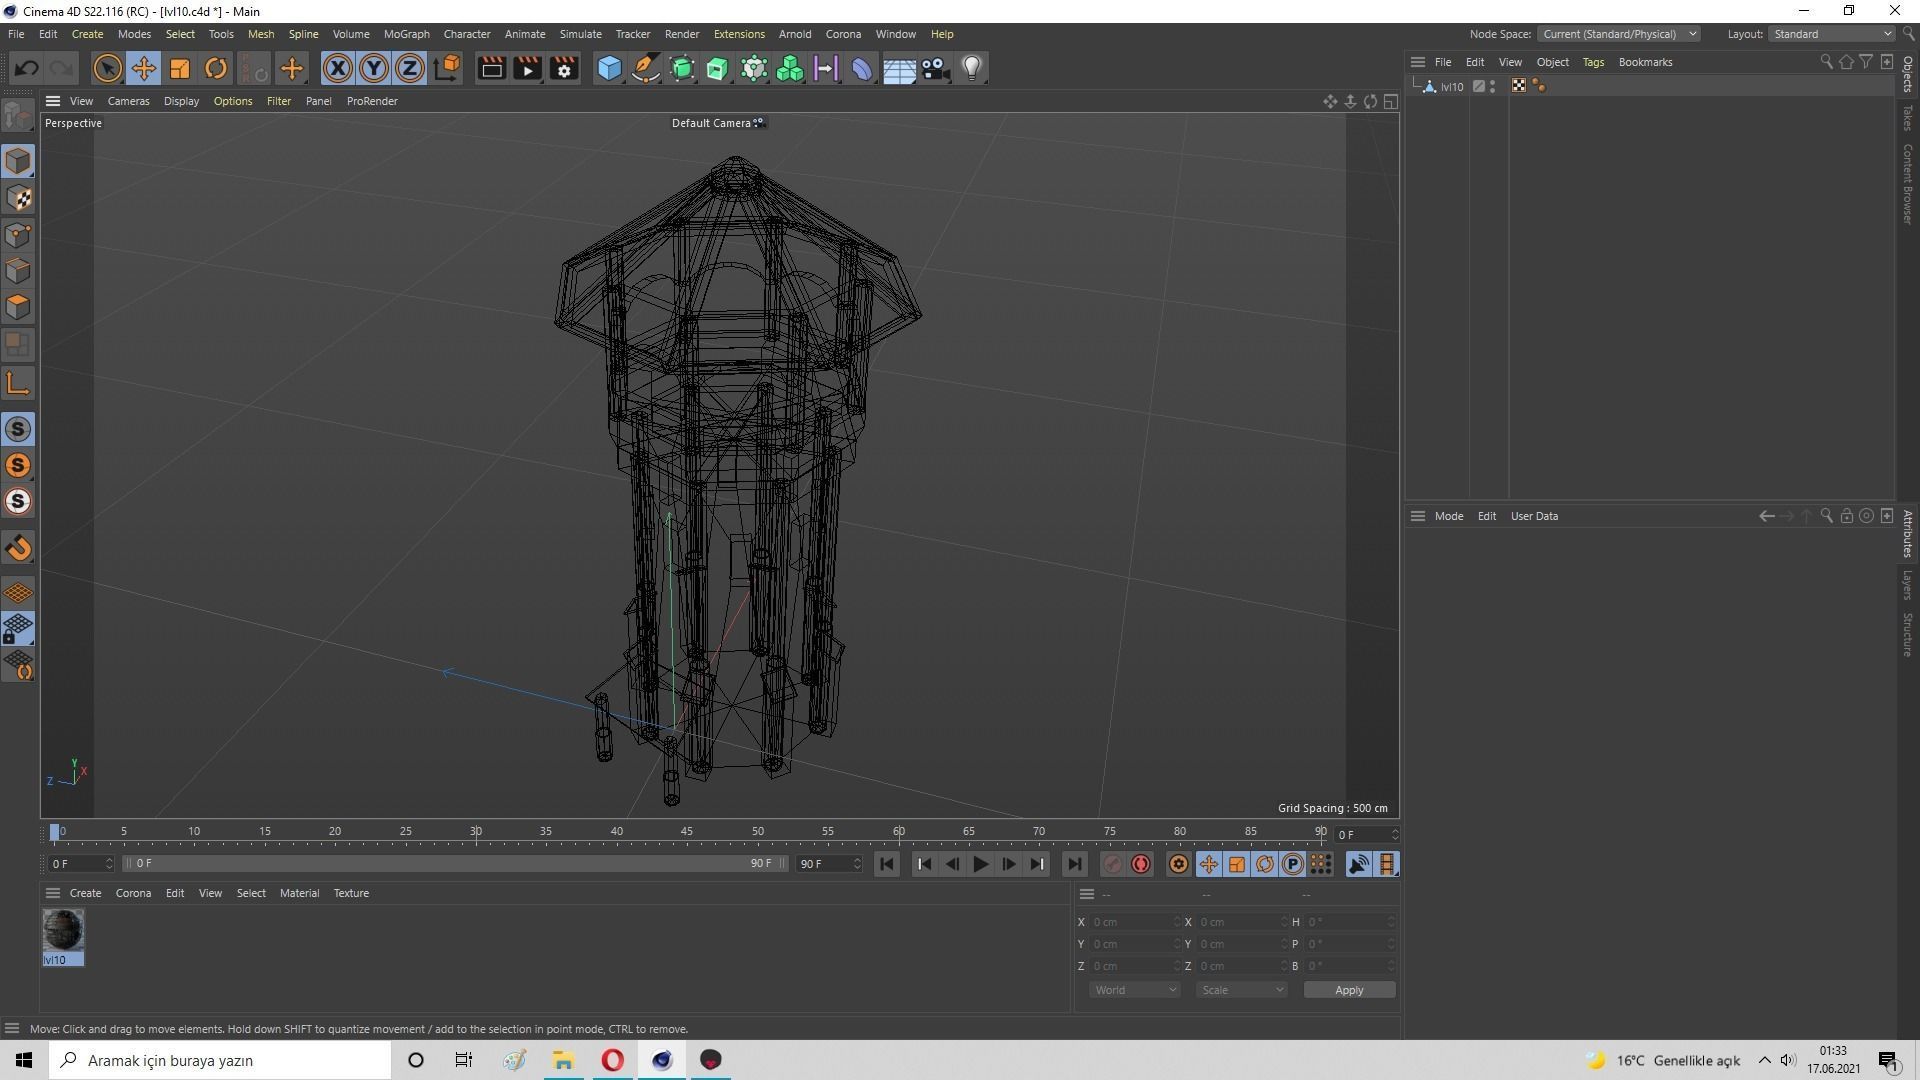Add a Floor environment object
1920x1080 pixels.
(x=899, y=68)
